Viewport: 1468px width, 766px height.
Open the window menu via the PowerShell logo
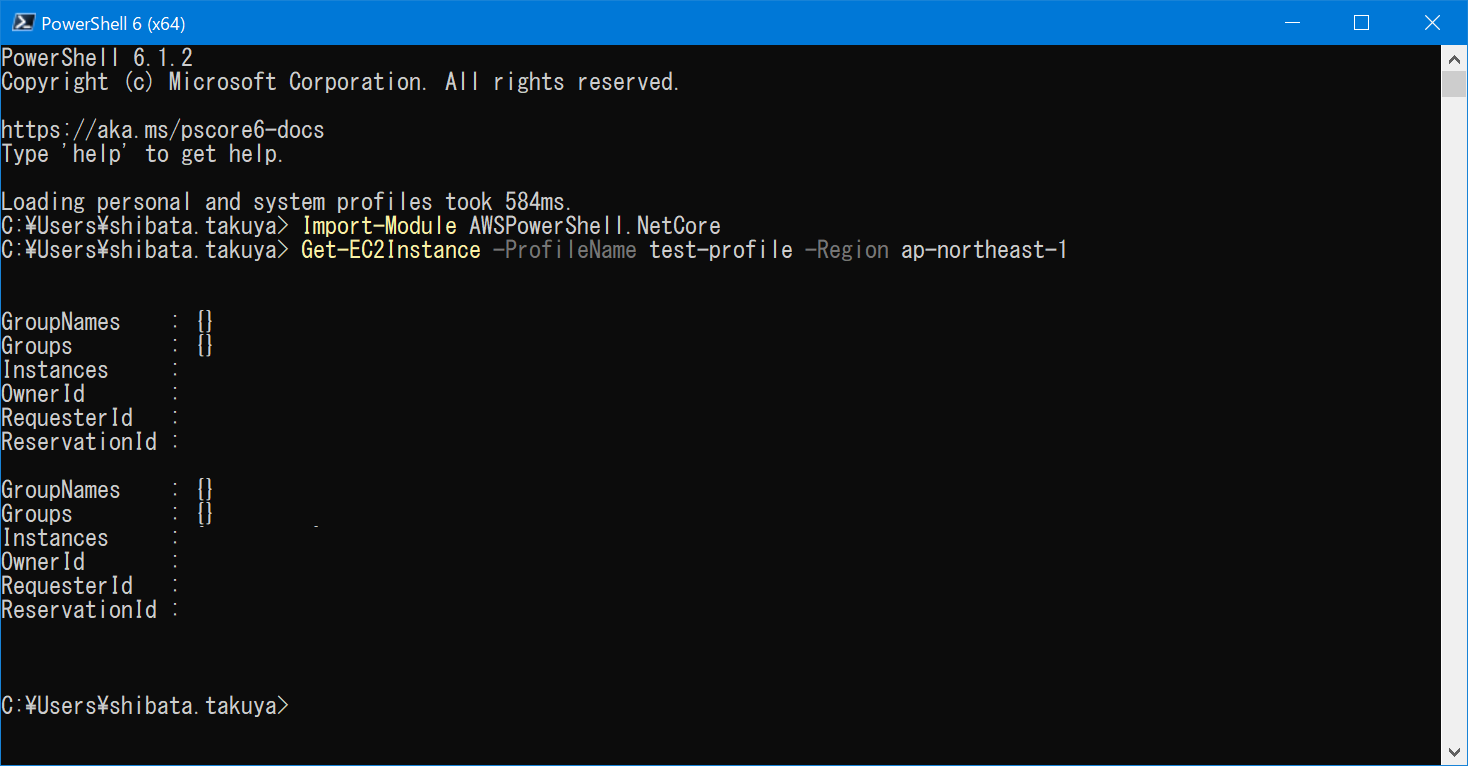(x=24, y=22)
